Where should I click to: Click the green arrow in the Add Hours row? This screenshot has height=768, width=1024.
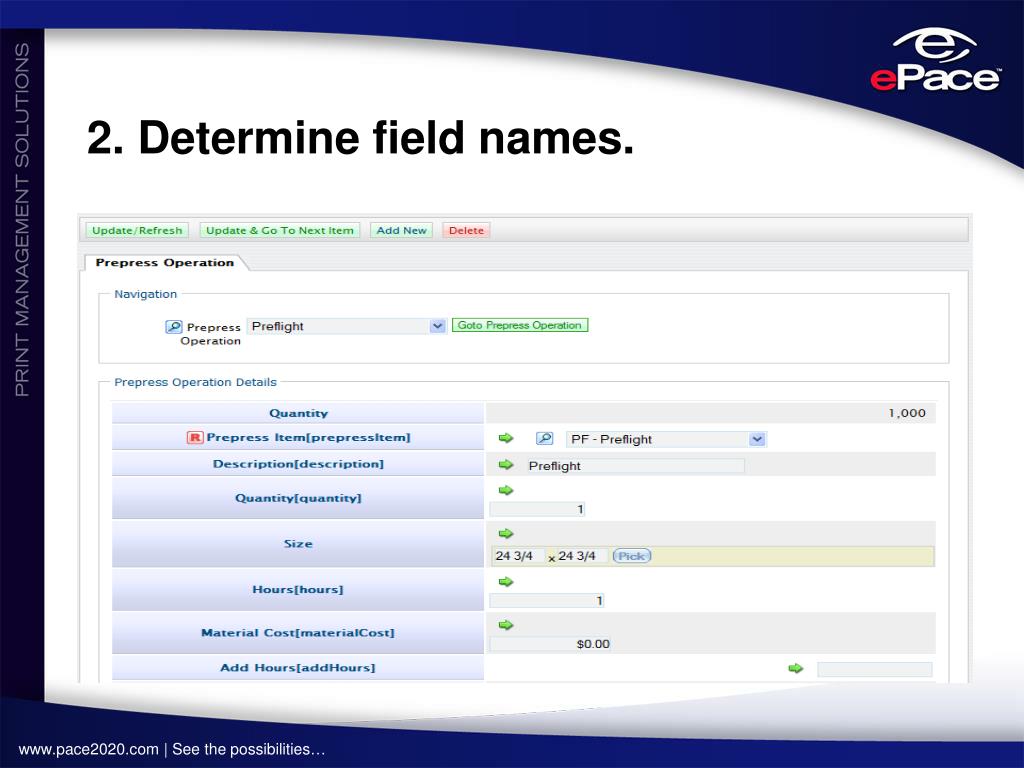pos(795,668)
